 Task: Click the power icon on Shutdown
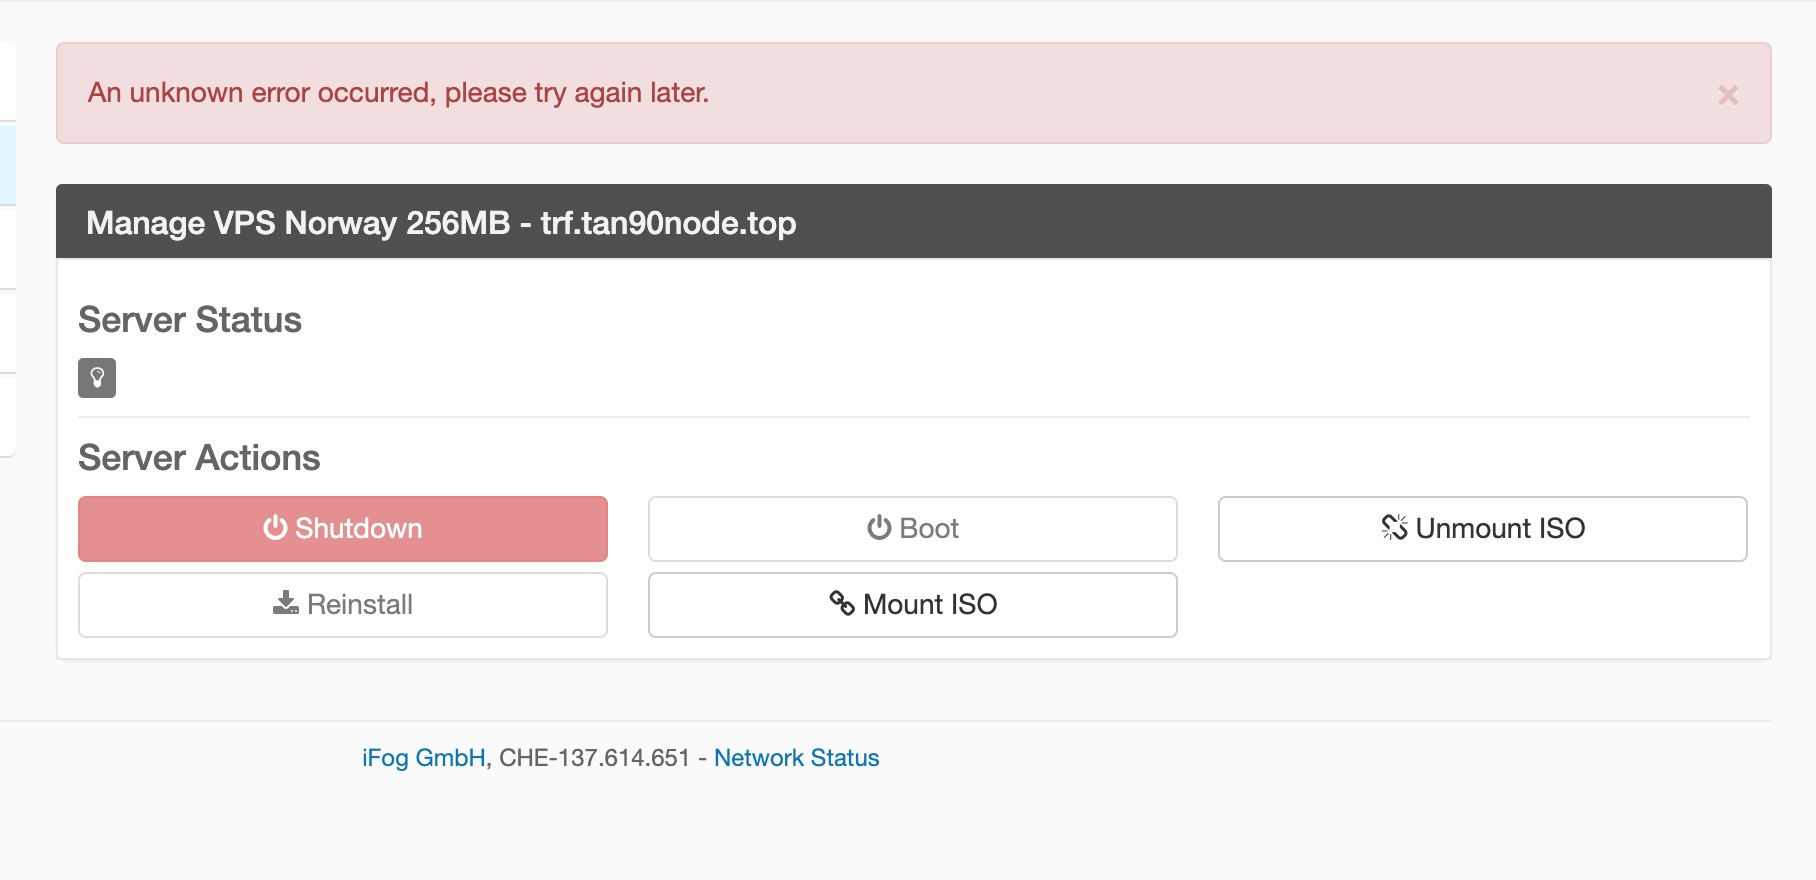point(275,527)
